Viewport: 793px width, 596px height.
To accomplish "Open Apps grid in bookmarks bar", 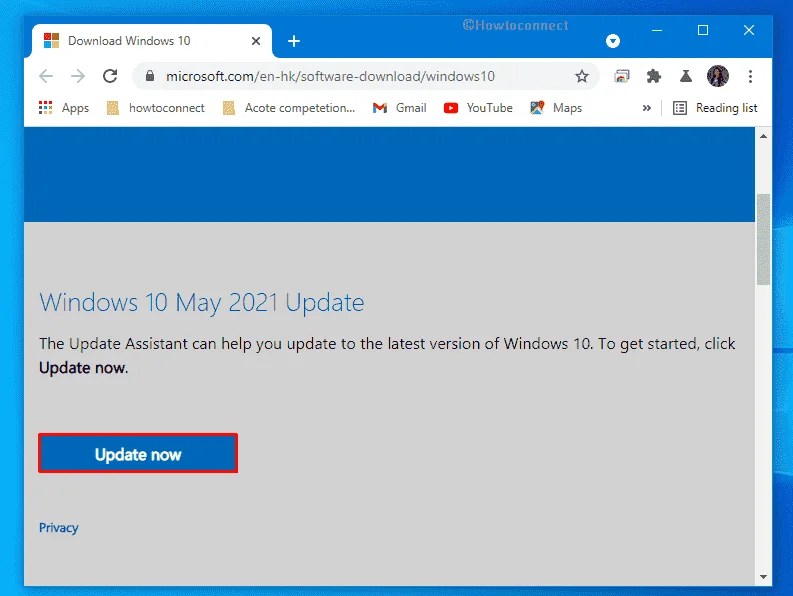I will (64, 108).
